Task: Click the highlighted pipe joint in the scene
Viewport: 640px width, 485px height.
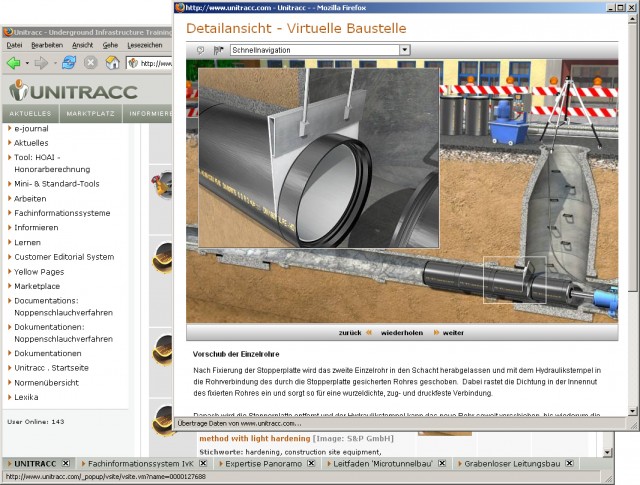Action: point(515,279)
